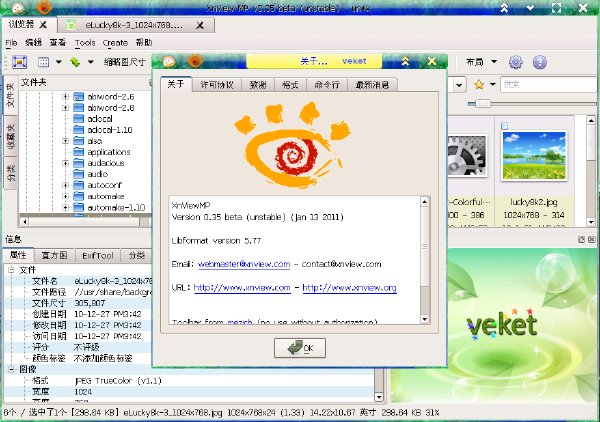Click preview panel detach icon
Image resolution: width=600 pixels, height=422 pixels.
pyautogui.click(x=581, y=240)
